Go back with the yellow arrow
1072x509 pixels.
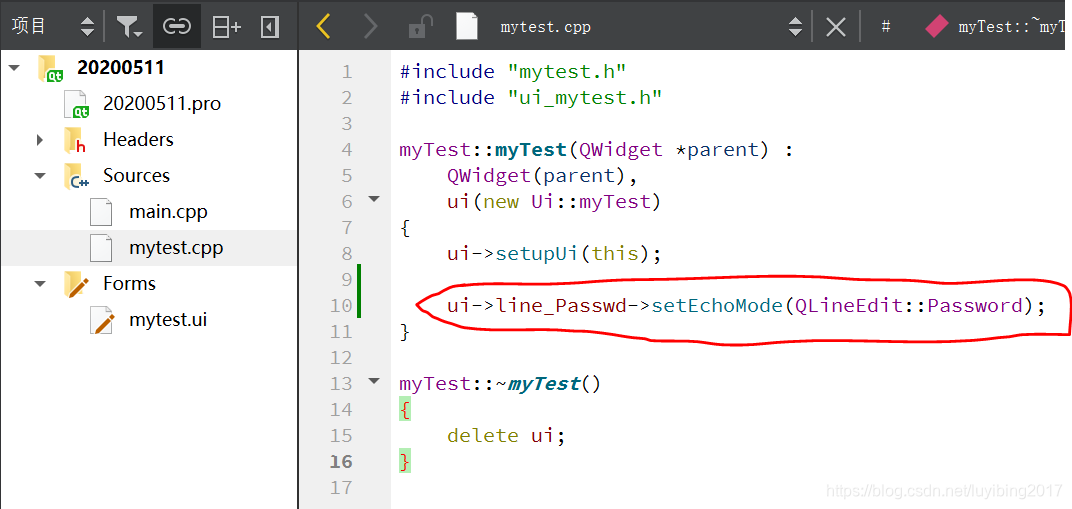(x=324, y=27)
